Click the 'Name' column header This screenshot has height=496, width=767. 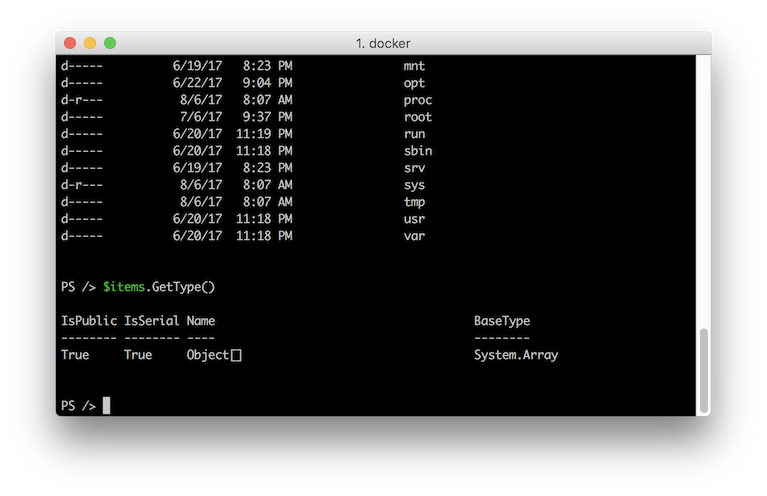[x=201, y=321]
